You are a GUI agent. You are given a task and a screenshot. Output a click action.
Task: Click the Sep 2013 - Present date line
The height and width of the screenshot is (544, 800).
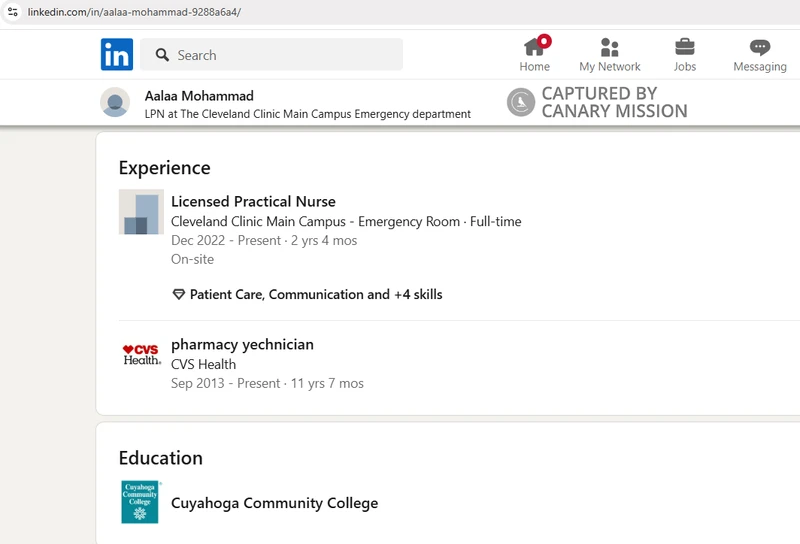point(267,383)
